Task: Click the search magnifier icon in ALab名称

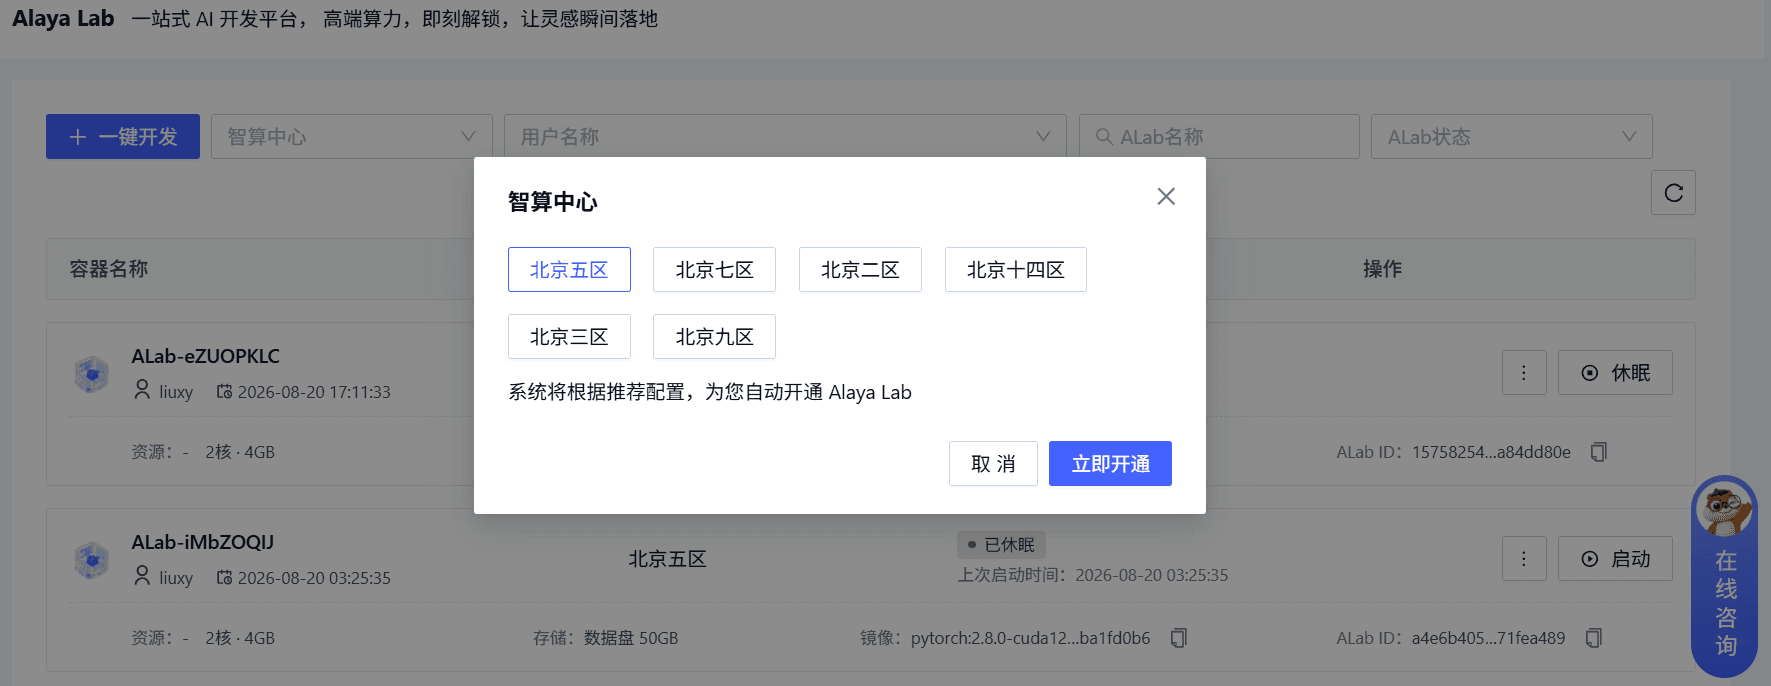Action: point(1104,137)
